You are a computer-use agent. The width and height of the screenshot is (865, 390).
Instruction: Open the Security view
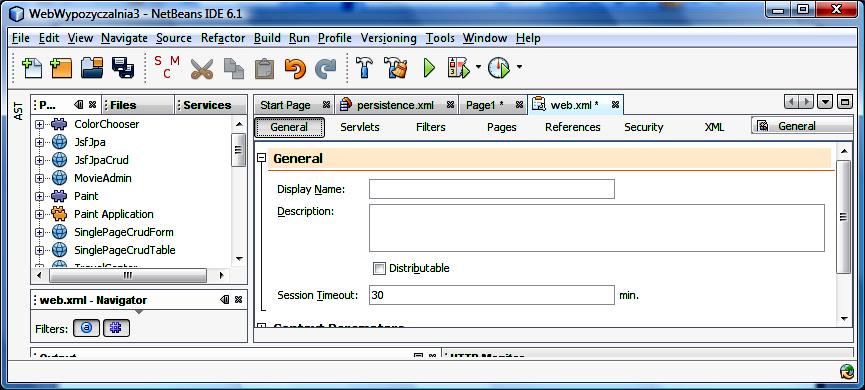[x=643, y=127]
